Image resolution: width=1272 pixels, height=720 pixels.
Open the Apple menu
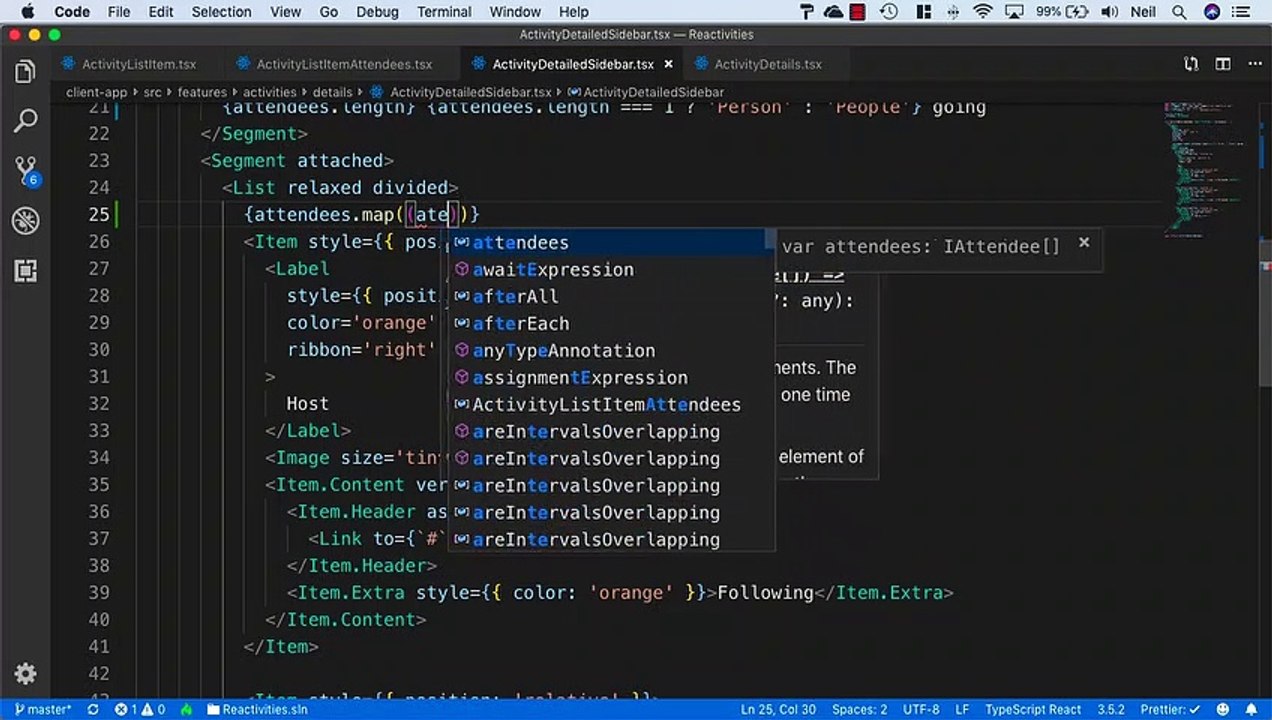[27, 12]
